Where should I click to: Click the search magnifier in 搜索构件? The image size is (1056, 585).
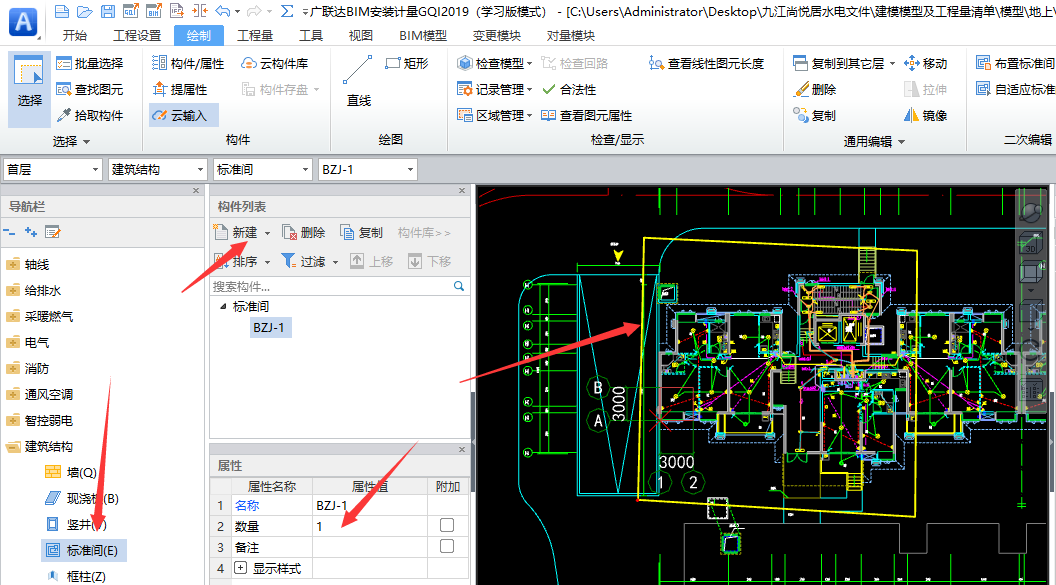(x=459, y=286)
